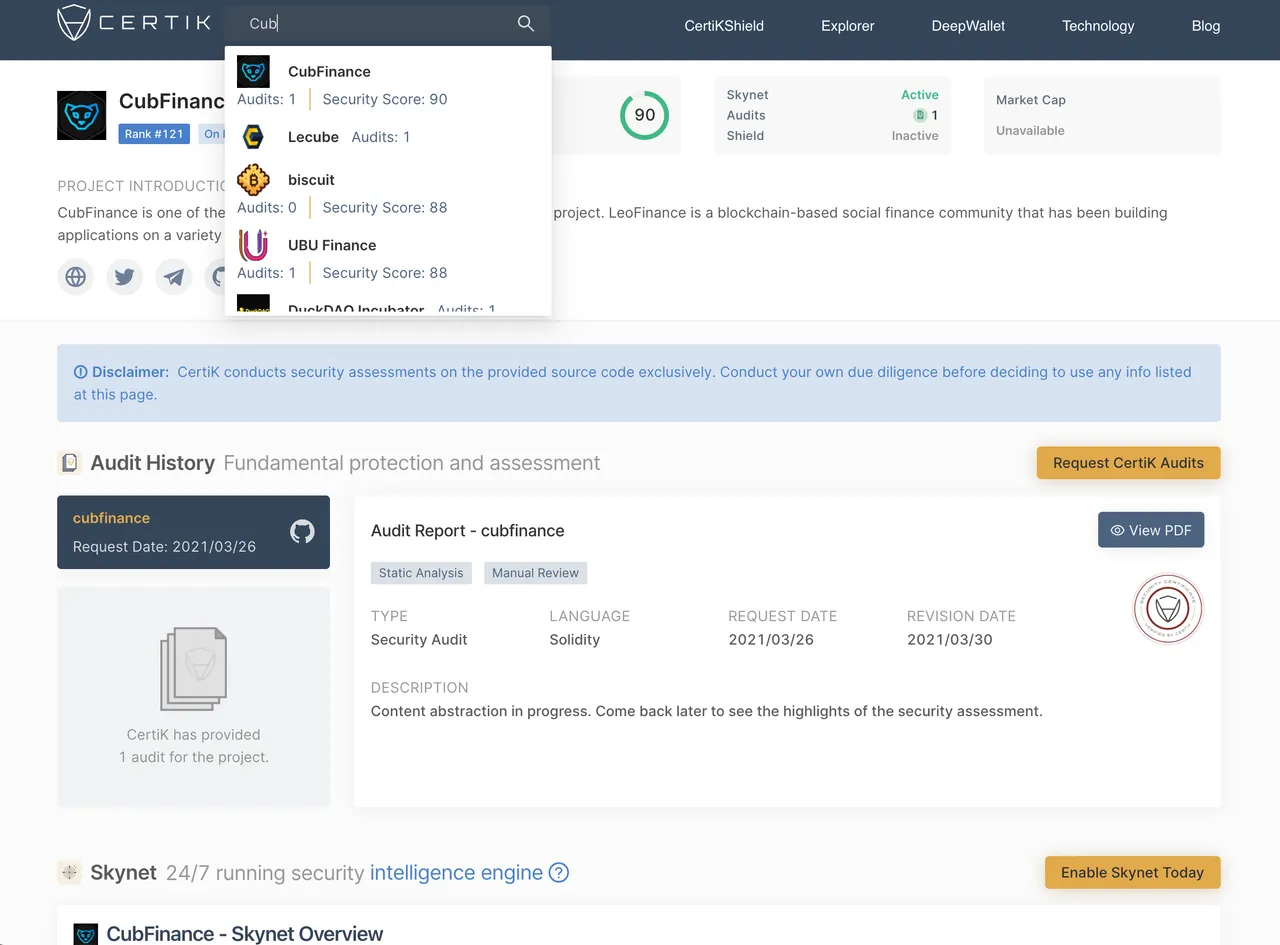Click the Security Audit type value

pos(419,639)
